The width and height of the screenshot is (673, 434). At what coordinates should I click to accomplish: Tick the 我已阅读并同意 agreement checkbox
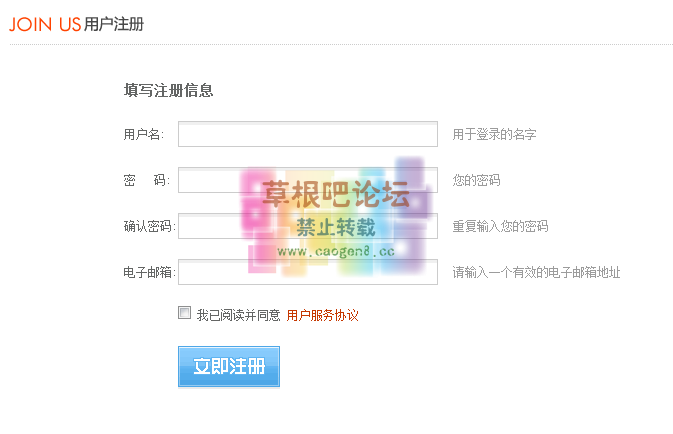coord(184,313)
